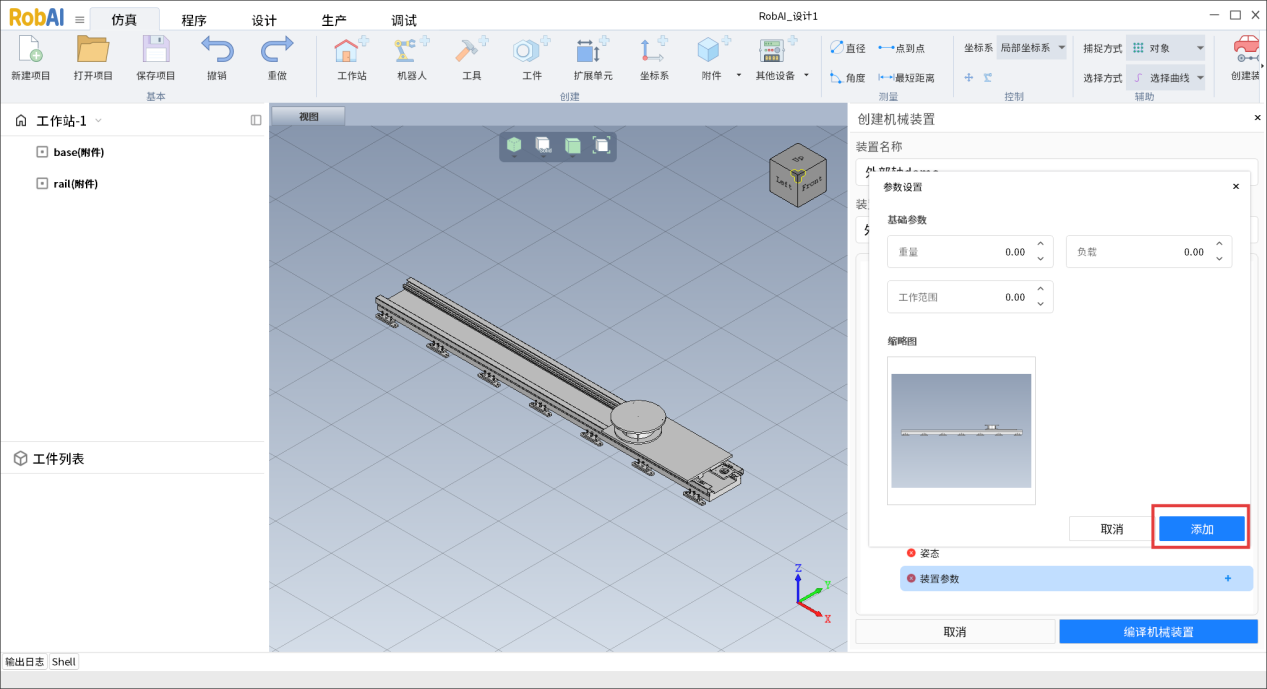Click the 编译机械装置 button
Image resolution: width=1267 pixels, height=689 pixels.
point(1158,632)
